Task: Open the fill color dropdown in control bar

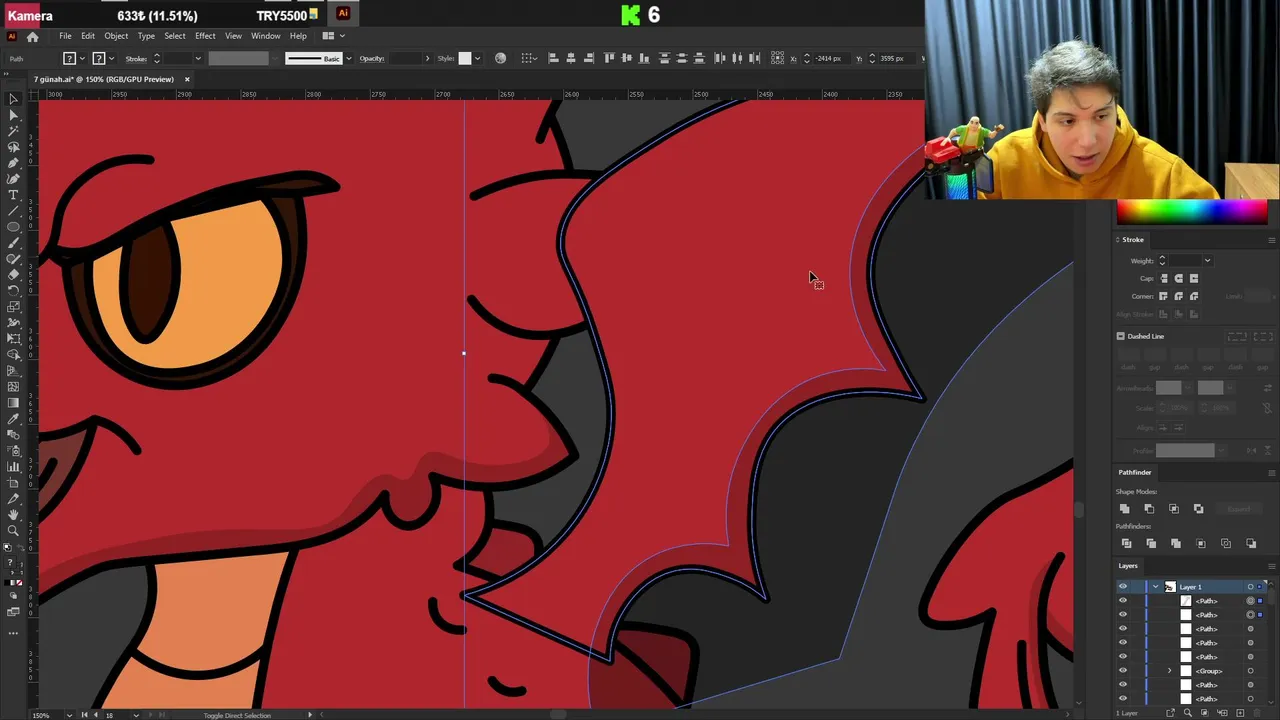Action: click(83, 58)
